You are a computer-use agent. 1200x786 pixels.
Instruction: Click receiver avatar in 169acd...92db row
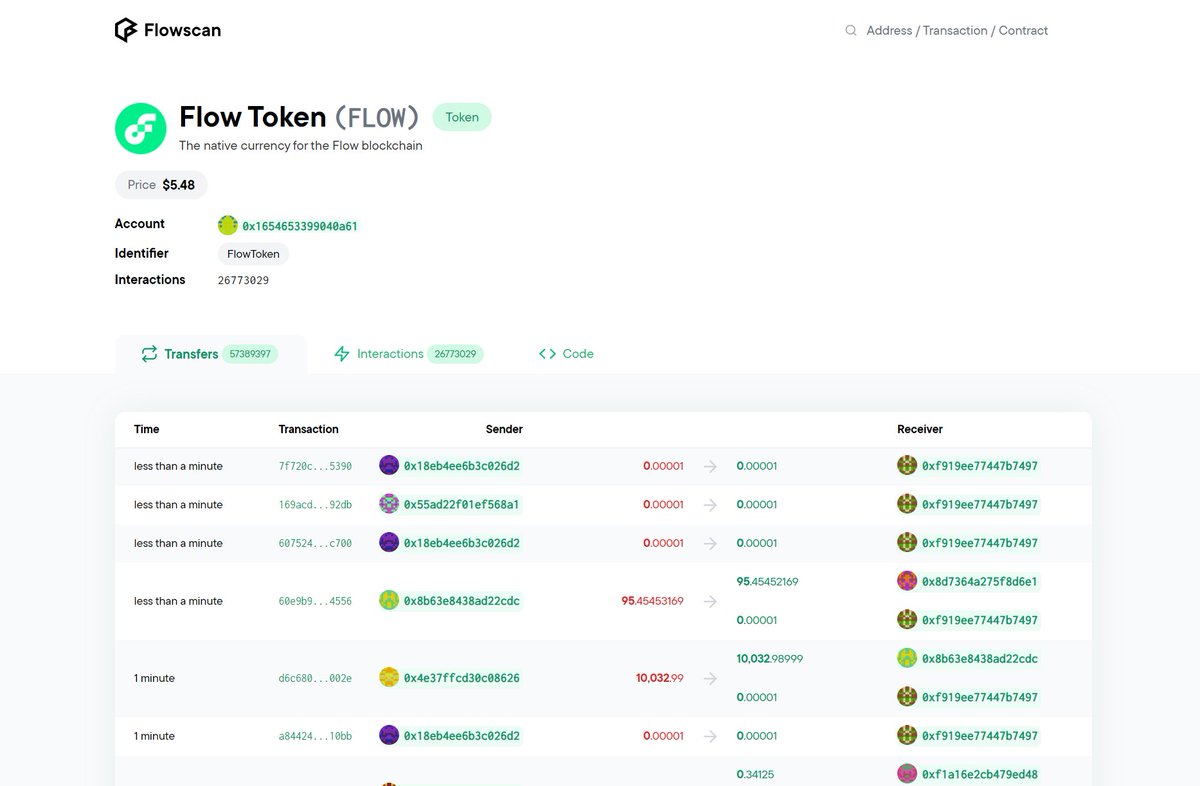907,504
